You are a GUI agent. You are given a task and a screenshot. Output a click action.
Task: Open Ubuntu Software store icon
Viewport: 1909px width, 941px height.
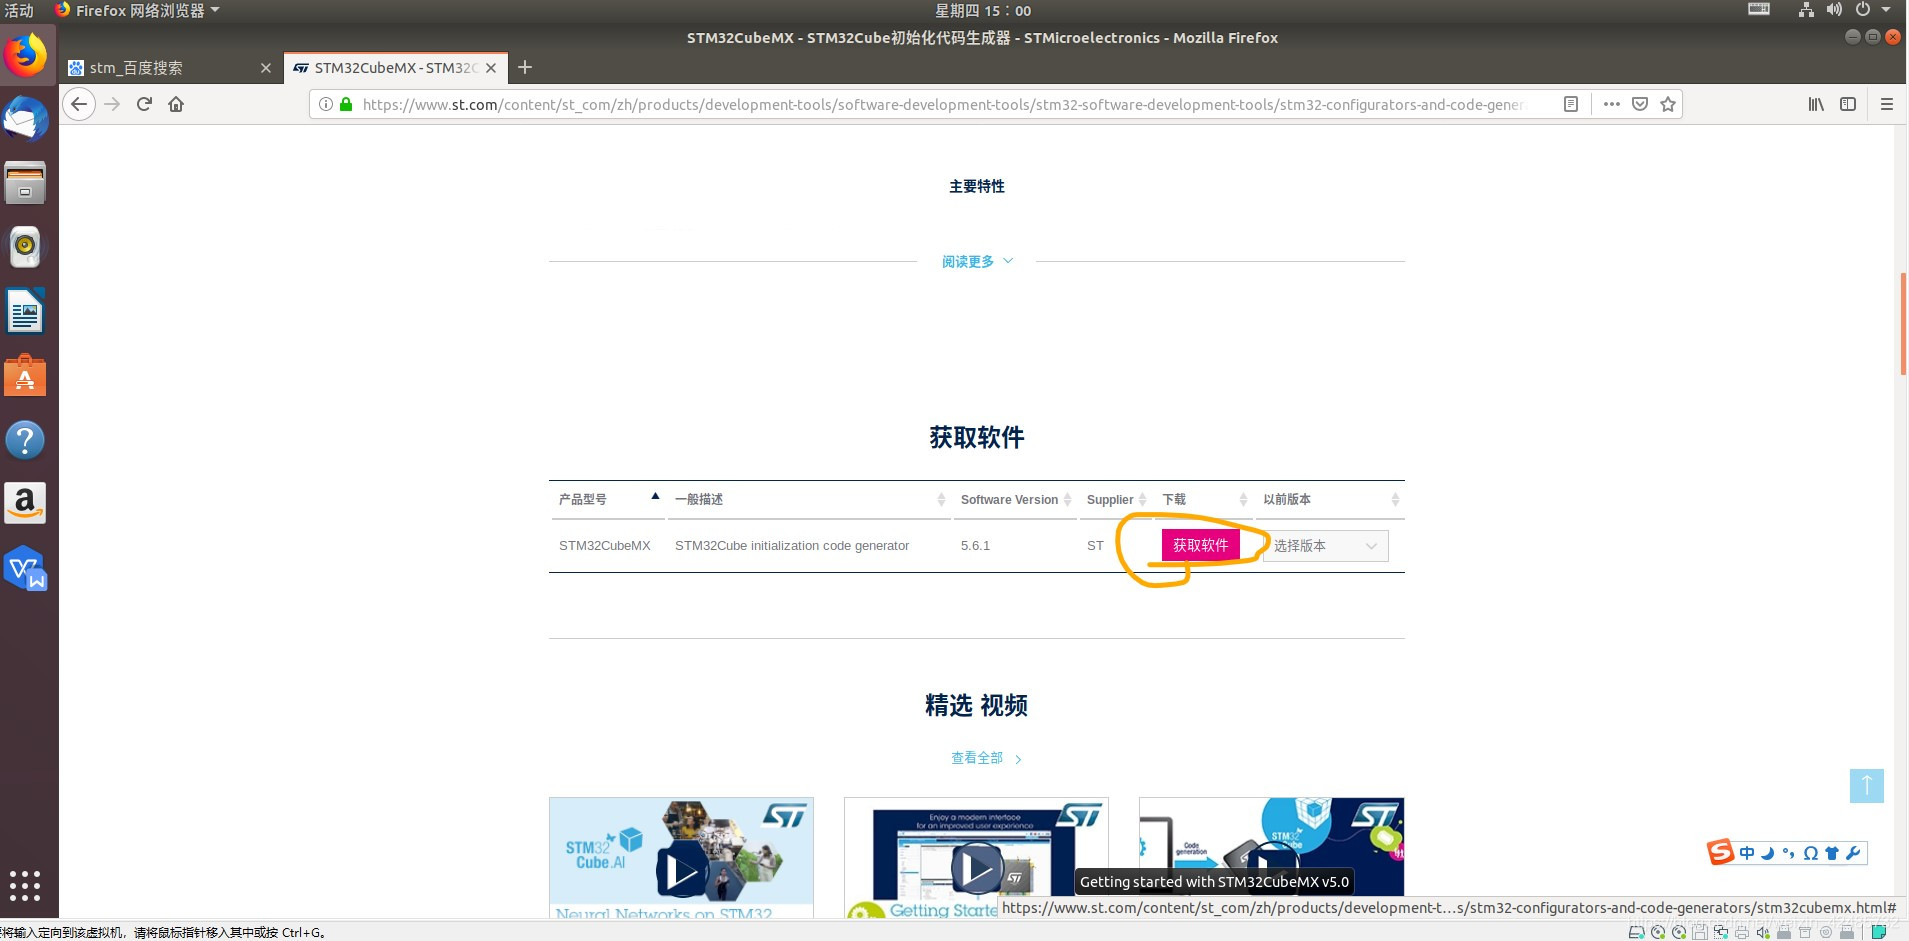25,375
